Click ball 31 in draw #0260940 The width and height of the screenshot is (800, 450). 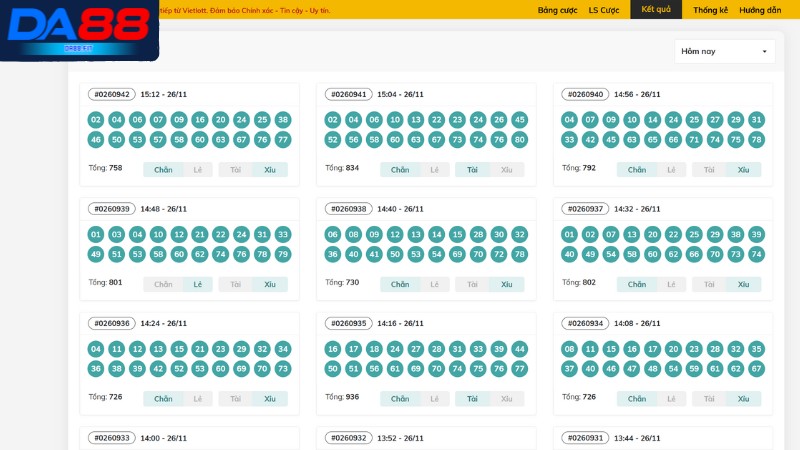[x=756, y=120]
